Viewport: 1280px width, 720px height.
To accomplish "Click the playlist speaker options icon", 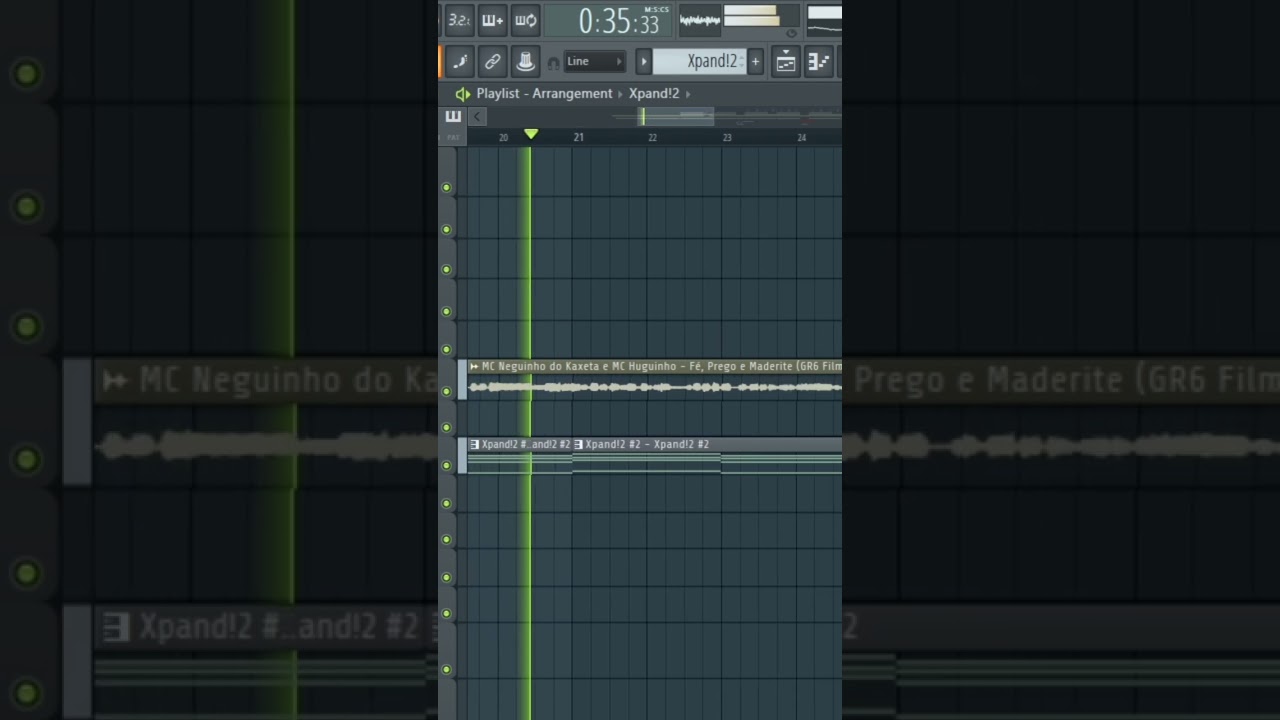I will pyautogui.click(x=462, y=93).
